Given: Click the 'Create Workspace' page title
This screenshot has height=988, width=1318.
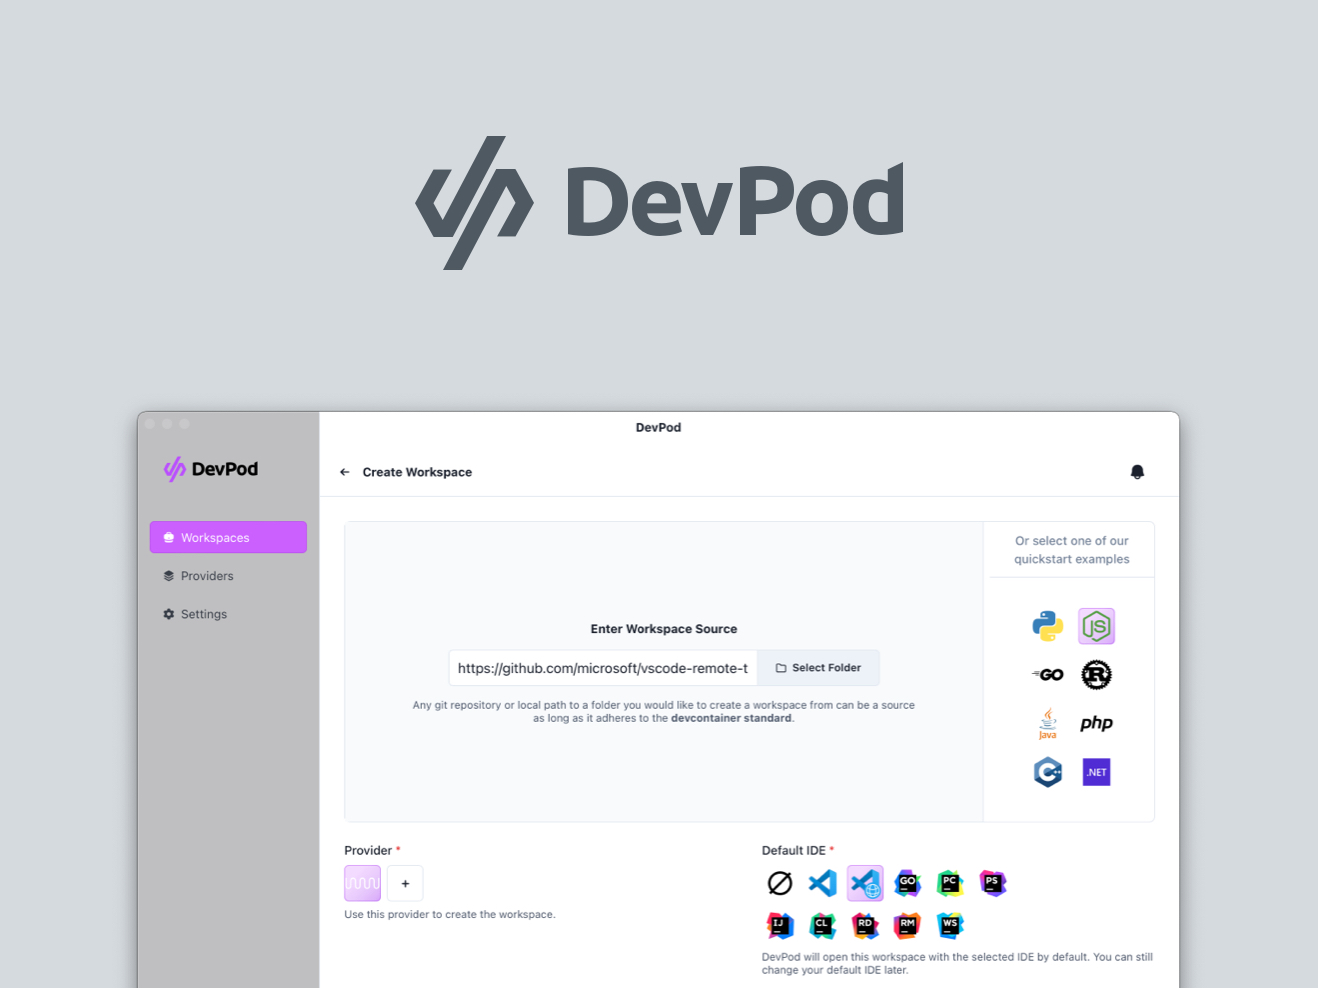Looking at the screenshot, I should [x=417, y=472].
